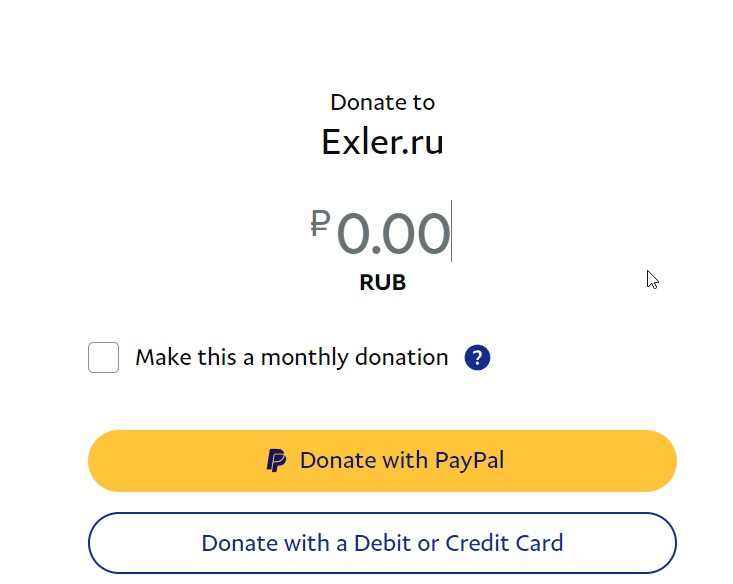This screenshot has width=733, height=584.
Task: Click the "Make this a monthly donation" label
Action: [291, 358]
